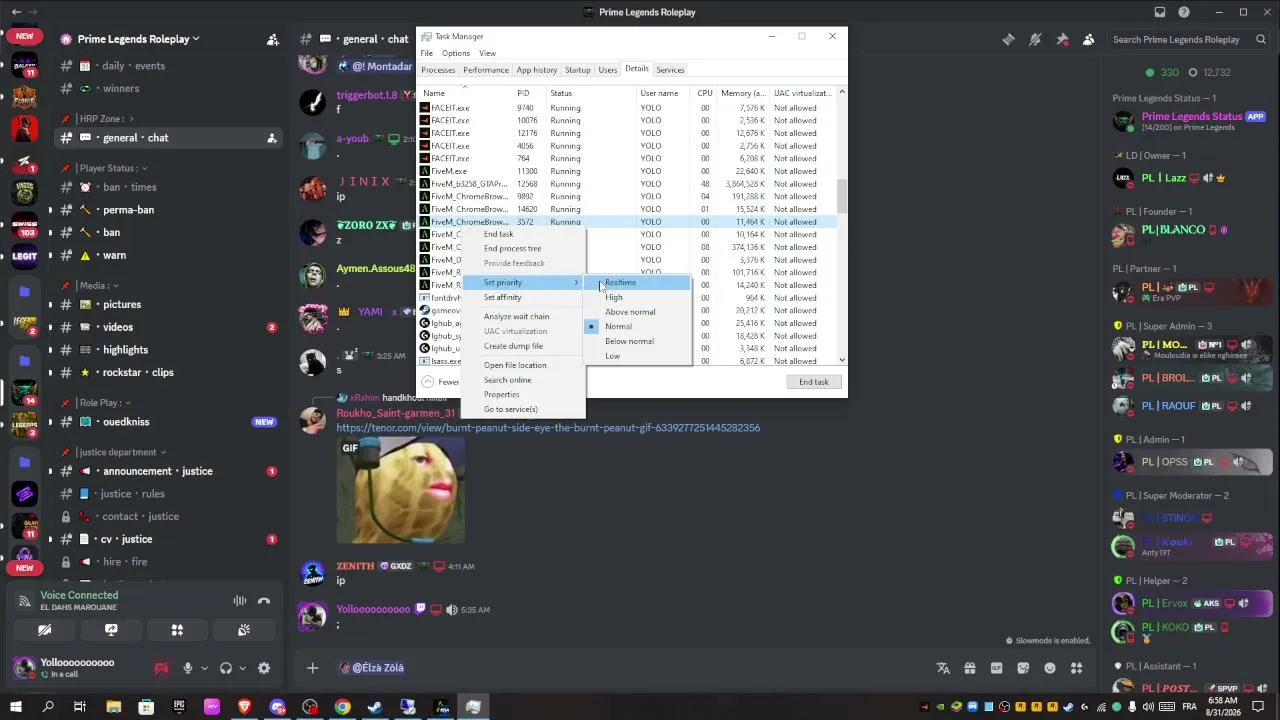Open the apps launcher in message bar
The width and height of the screenshot is (1280, 720).
click(x=1077, y=668)
